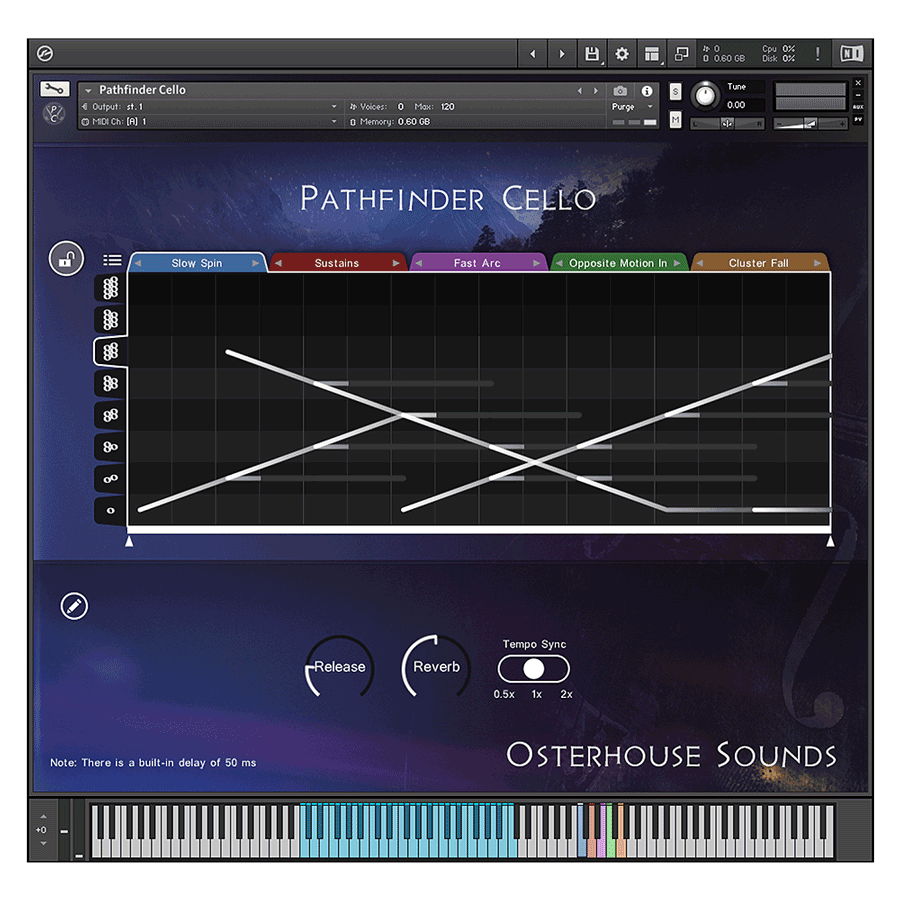This screenshot has height=900, width=900.
Task: Open the Output st.1 dropdown
Action: coord(334,107)
